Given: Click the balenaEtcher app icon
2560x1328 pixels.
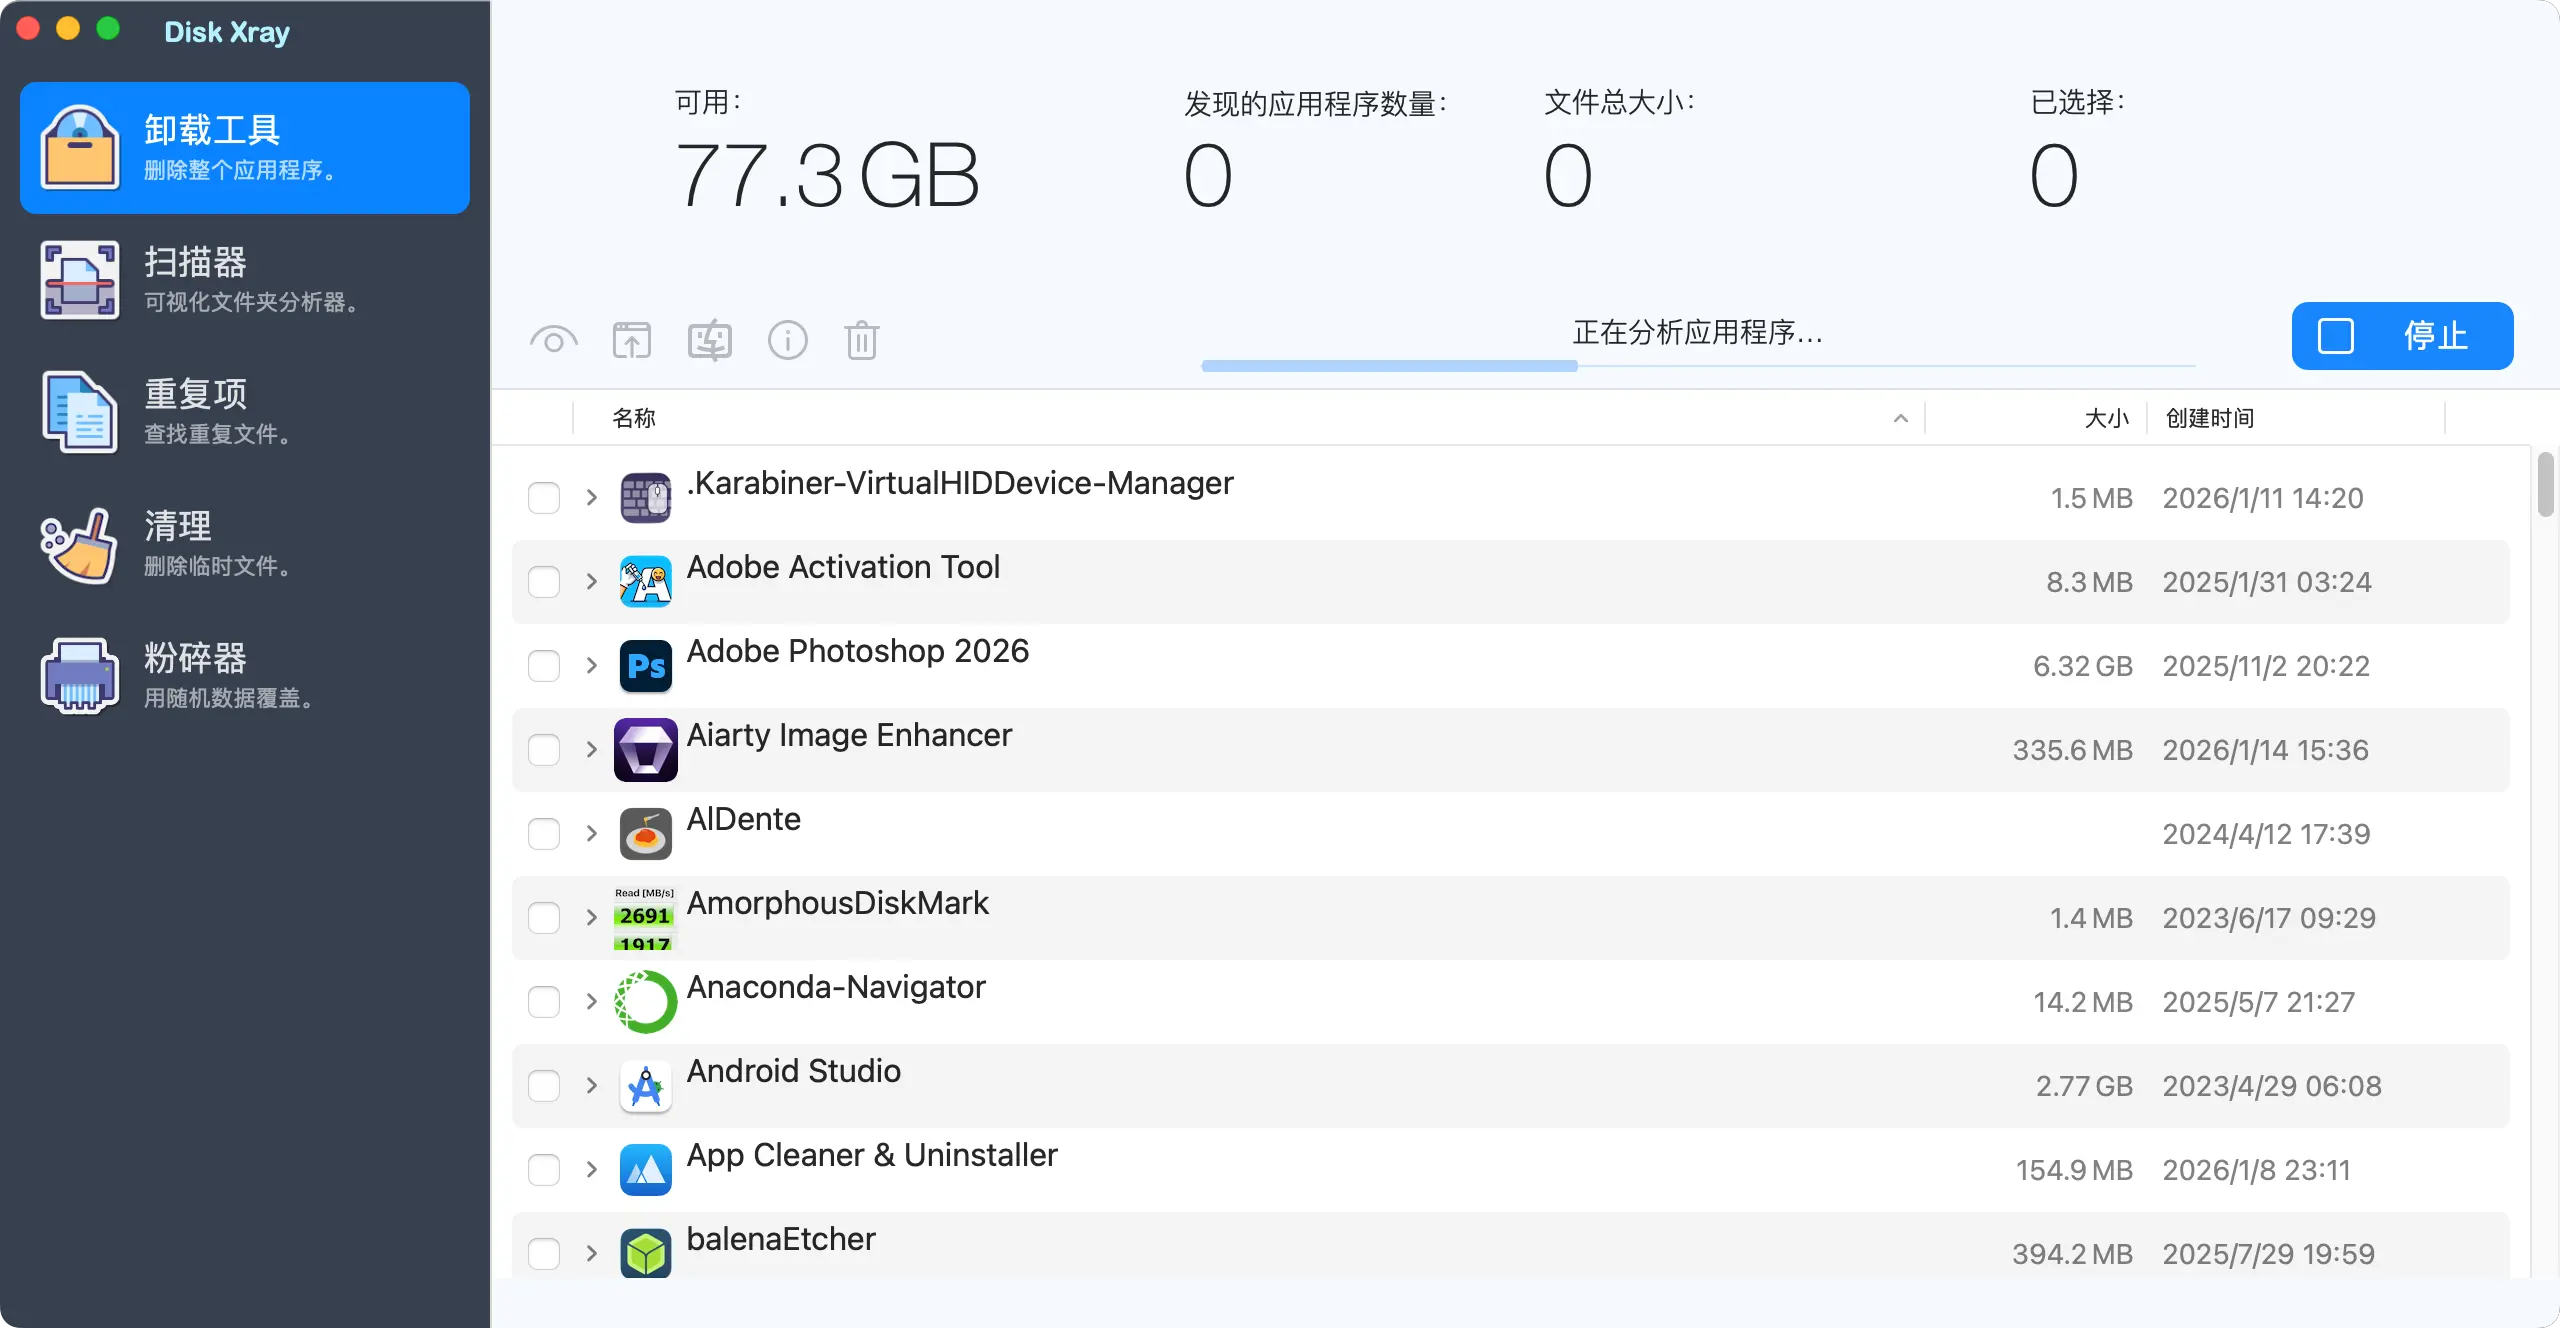Looking at the screenshot, I should click(645, 1253).
